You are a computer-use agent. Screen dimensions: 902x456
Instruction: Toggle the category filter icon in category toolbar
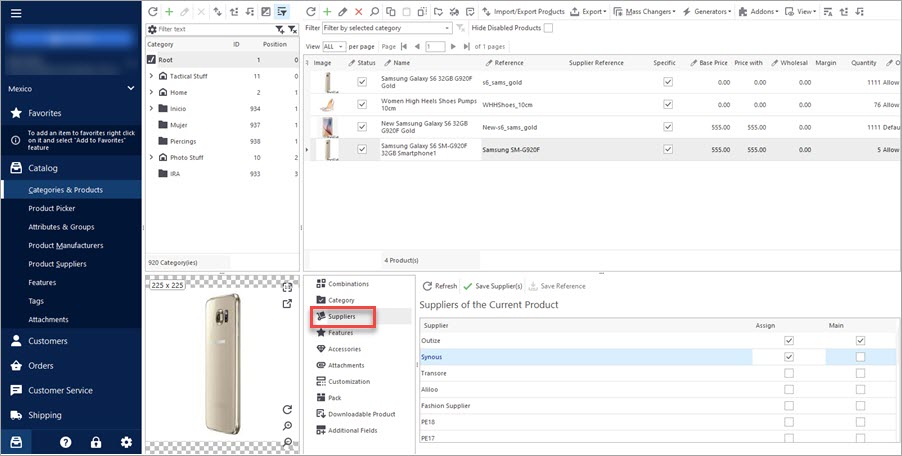point(282,12)
